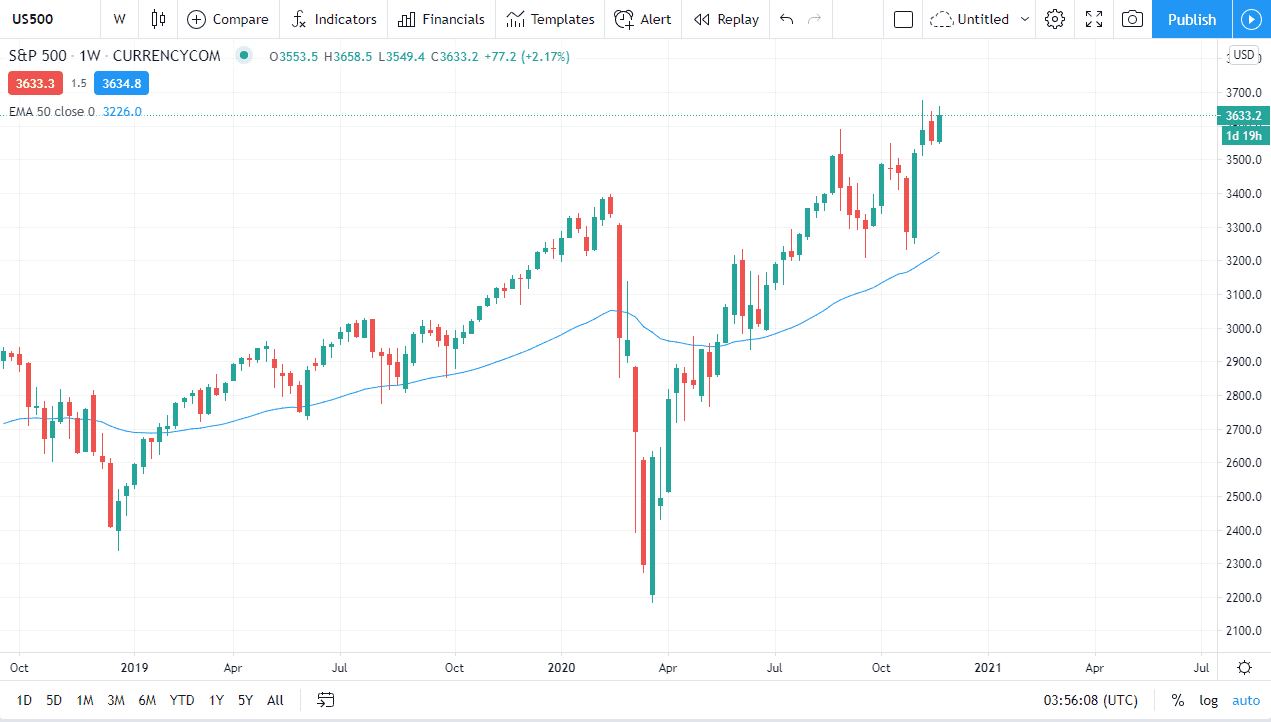Screen dimensions: 1271x722
Task: Toggle auto price scale
Action: (1246, 700)
